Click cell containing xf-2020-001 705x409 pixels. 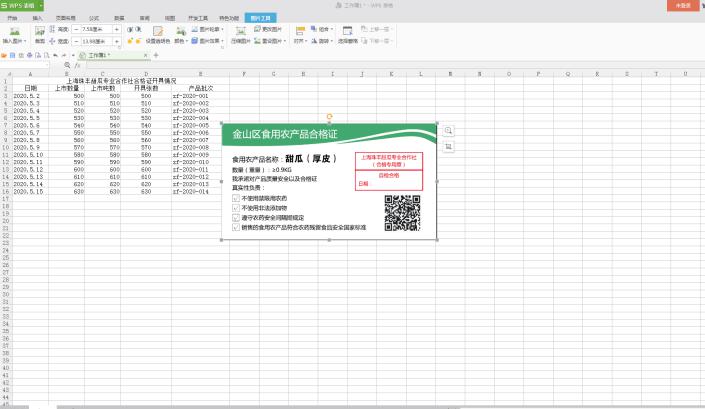coord(200,96)
